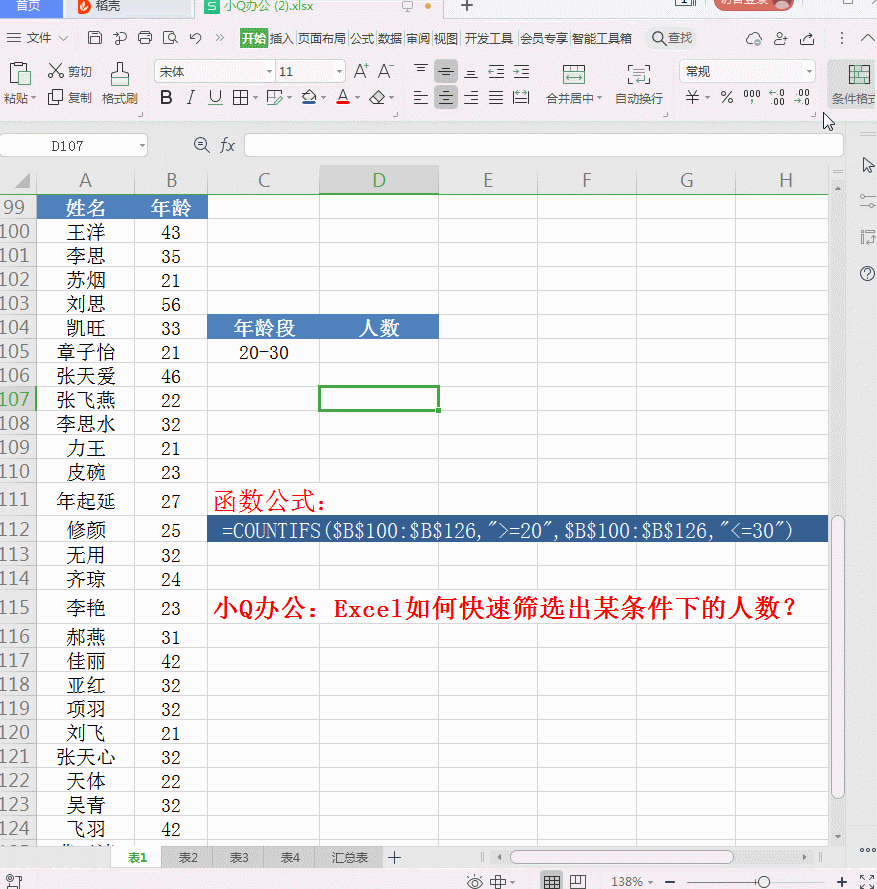Image resolution: width=877 pixels, height=889 pixels.
Task: Open the Review ribbon tab
Action: click(418, 38)
